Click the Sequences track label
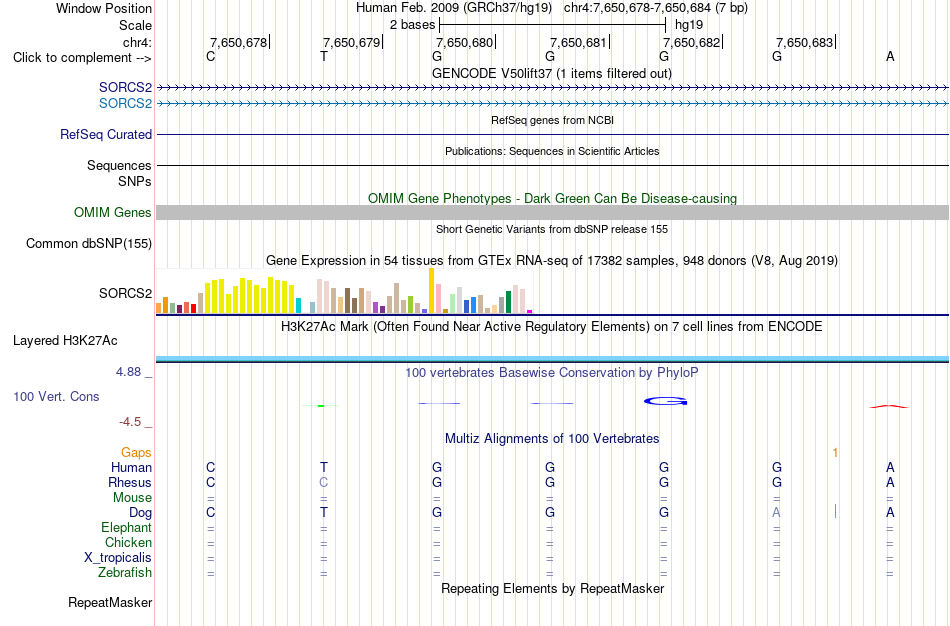 pyautogui.click(x=119, y=165)
